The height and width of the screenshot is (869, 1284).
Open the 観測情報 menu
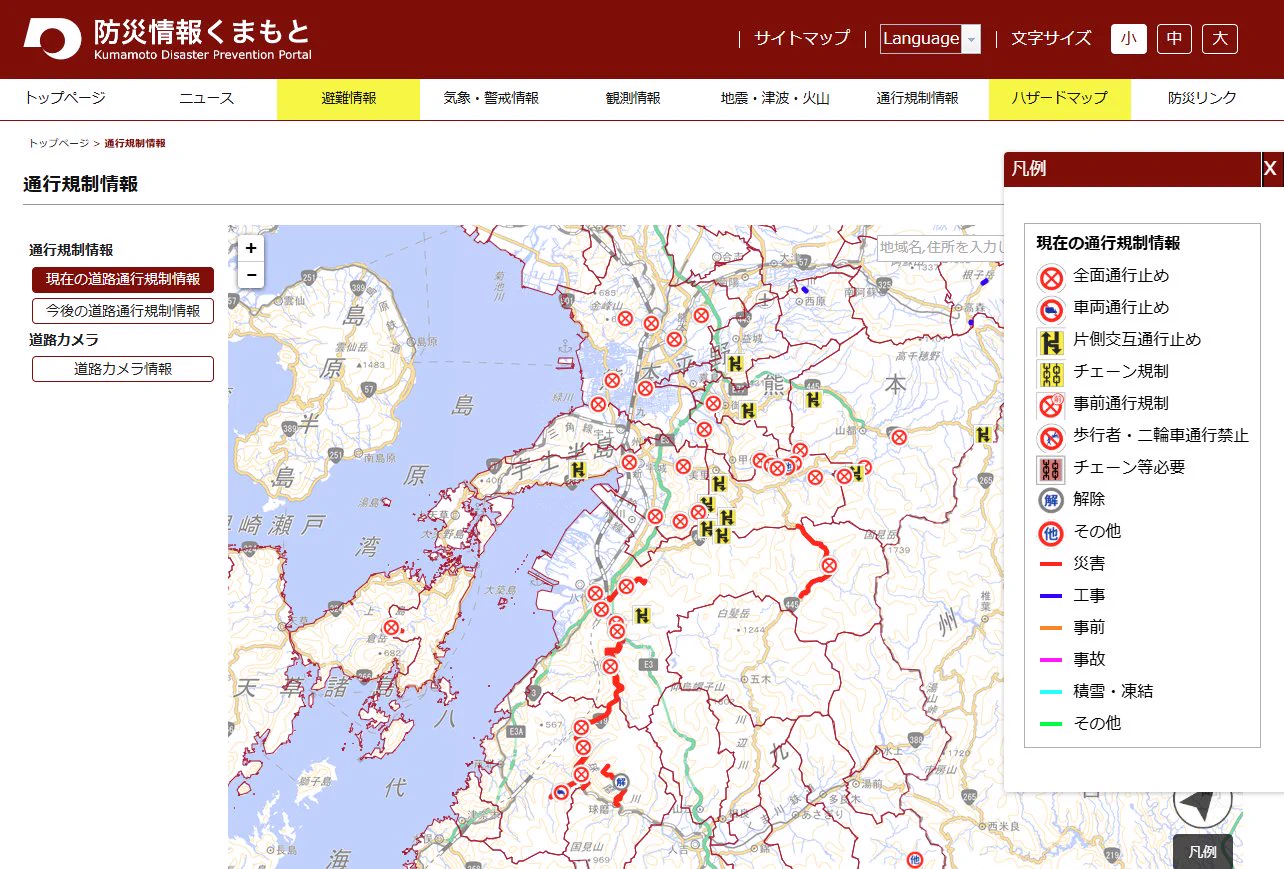coord(633,98)
